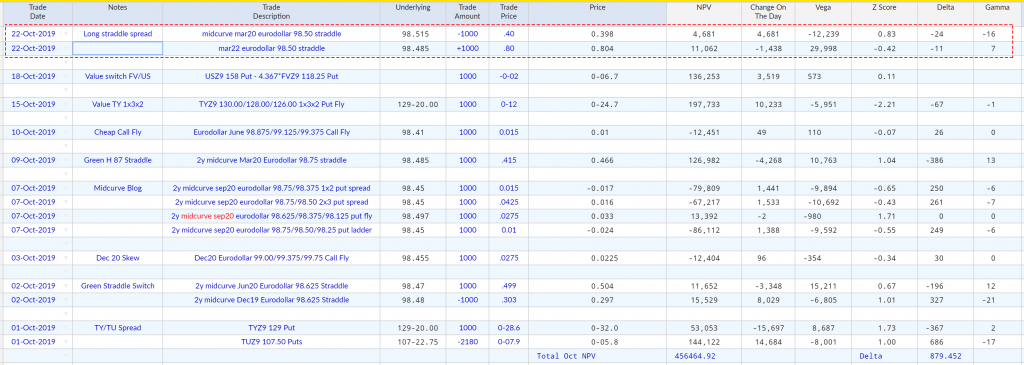Select trade amount -2180
This screenshot has height=365, width=1024.
point(467,341)
